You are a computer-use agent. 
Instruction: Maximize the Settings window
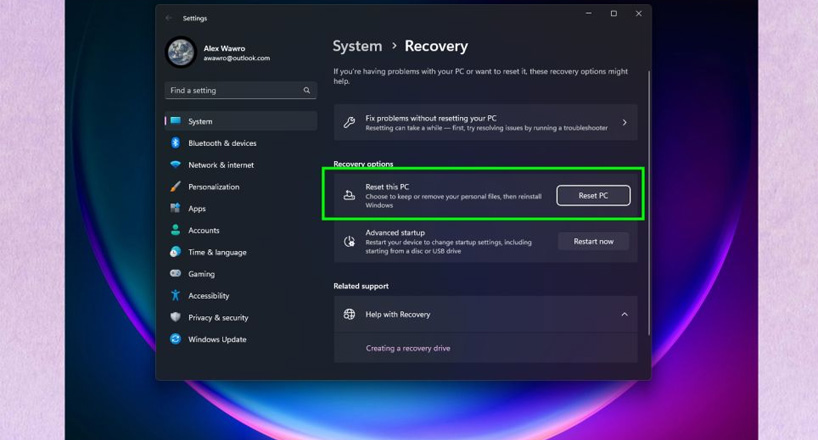614,14
